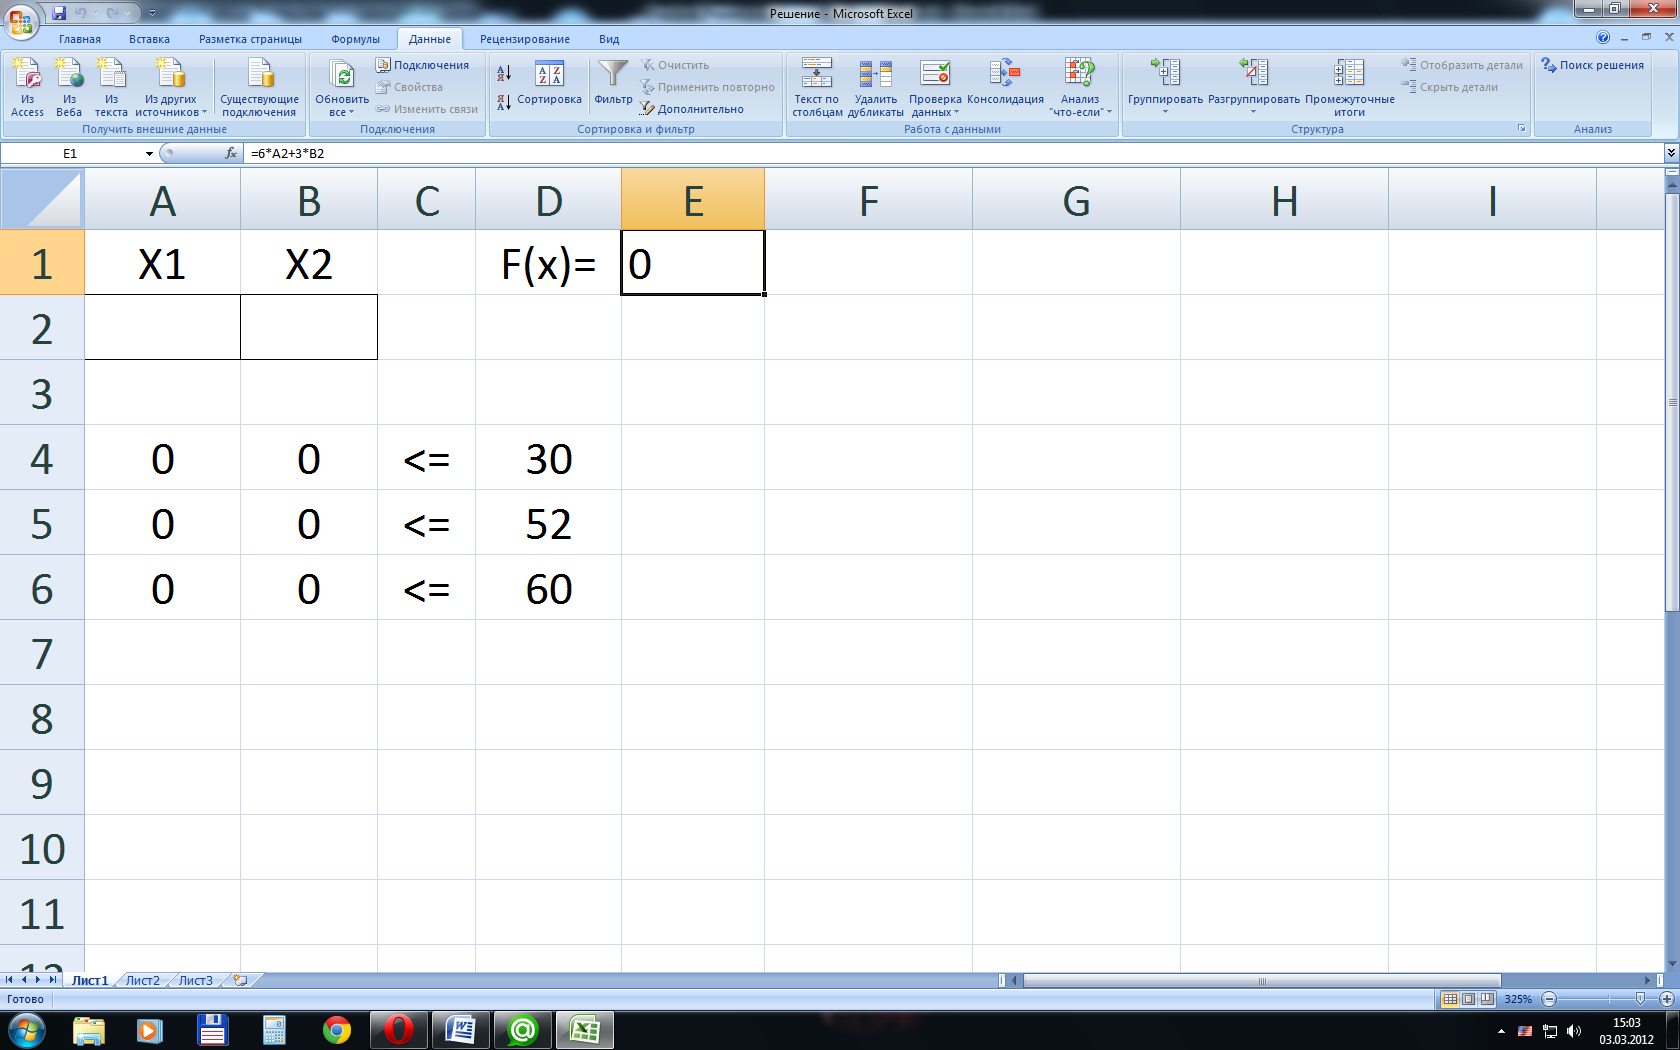
Task: Switch to Page Layout view
Action: (1468, 999)
